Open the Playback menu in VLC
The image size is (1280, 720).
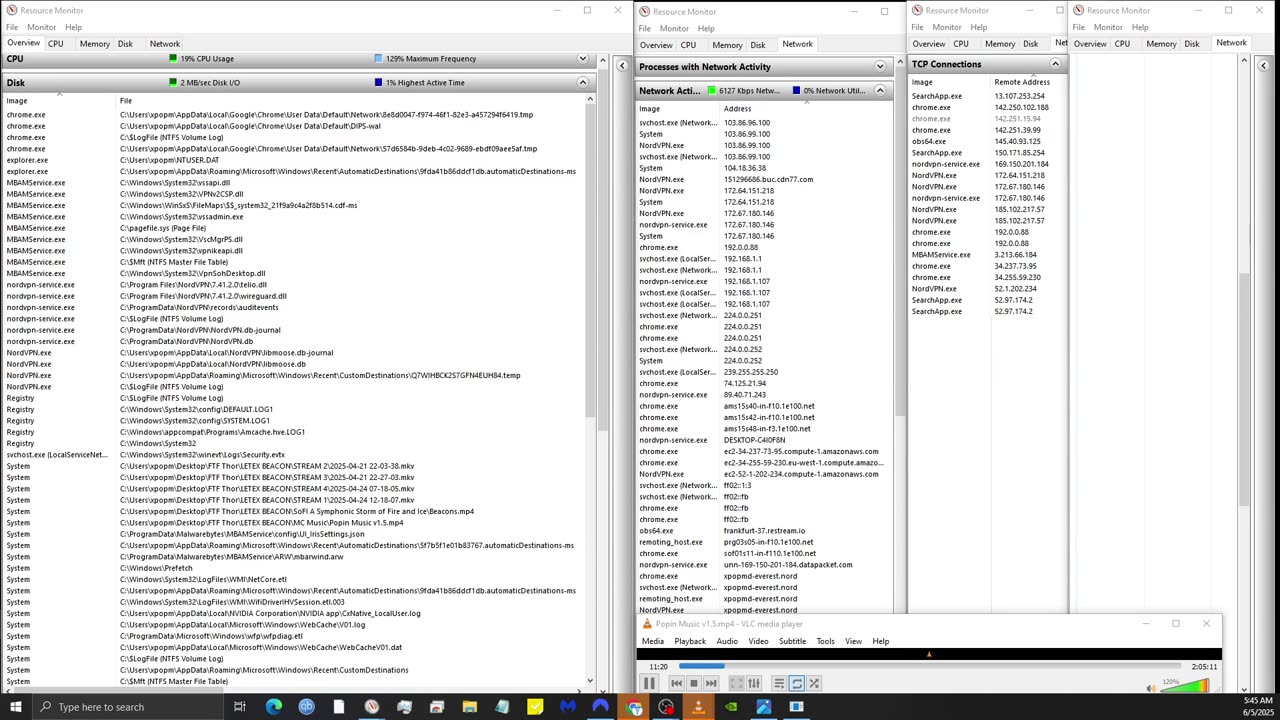pos(690,641)
